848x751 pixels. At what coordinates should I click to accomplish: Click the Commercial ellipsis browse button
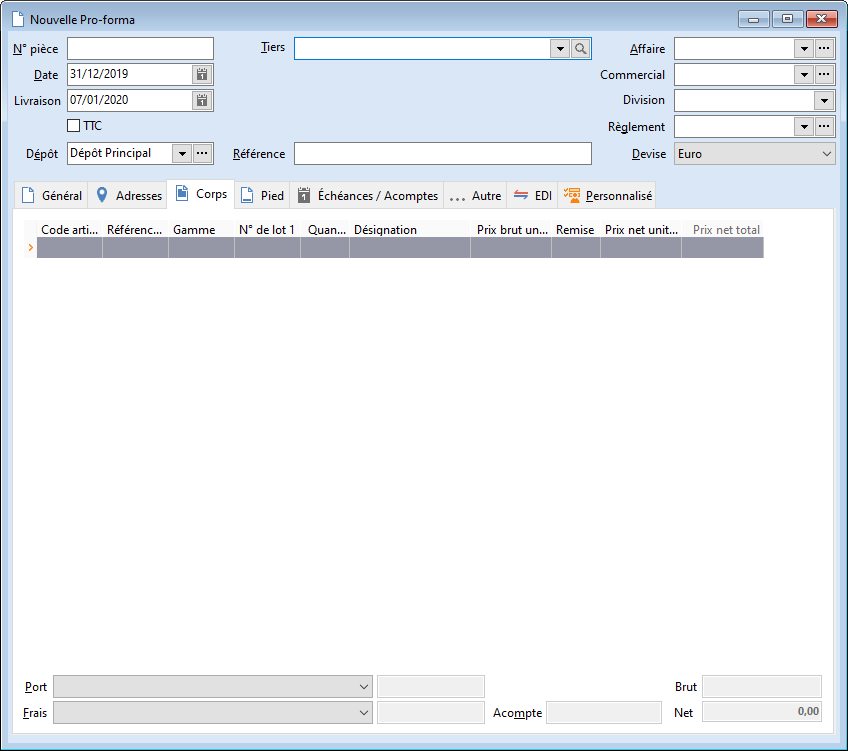coord(824,74)
